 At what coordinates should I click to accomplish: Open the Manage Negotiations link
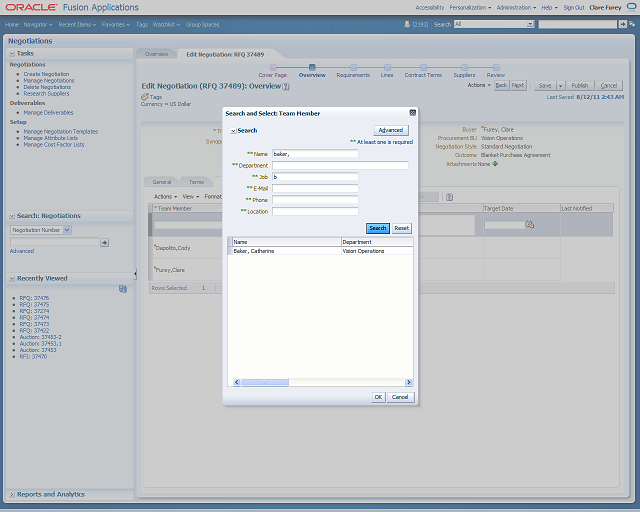coord(49,80)
